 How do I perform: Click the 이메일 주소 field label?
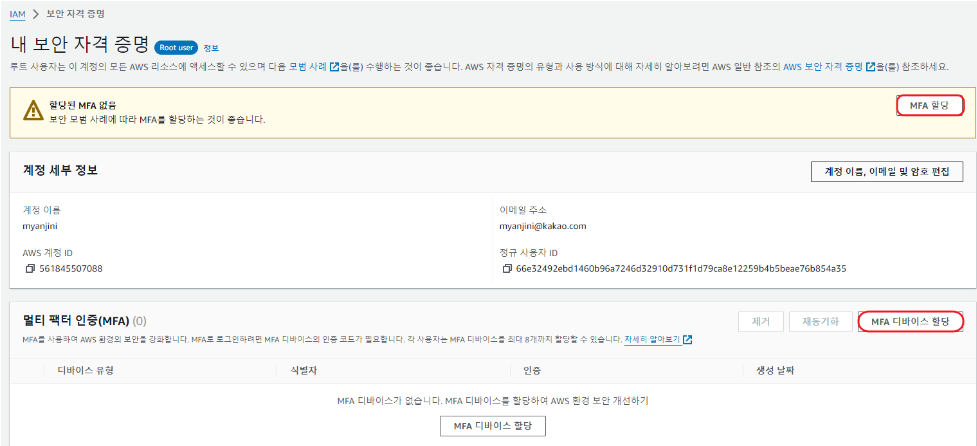click(523, 210)
